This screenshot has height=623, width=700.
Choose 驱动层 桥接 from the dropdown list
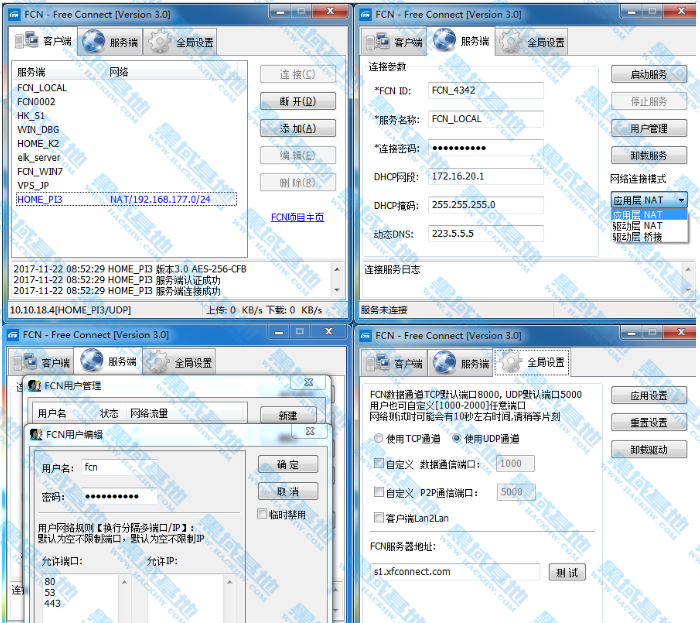tap(649, 237)
